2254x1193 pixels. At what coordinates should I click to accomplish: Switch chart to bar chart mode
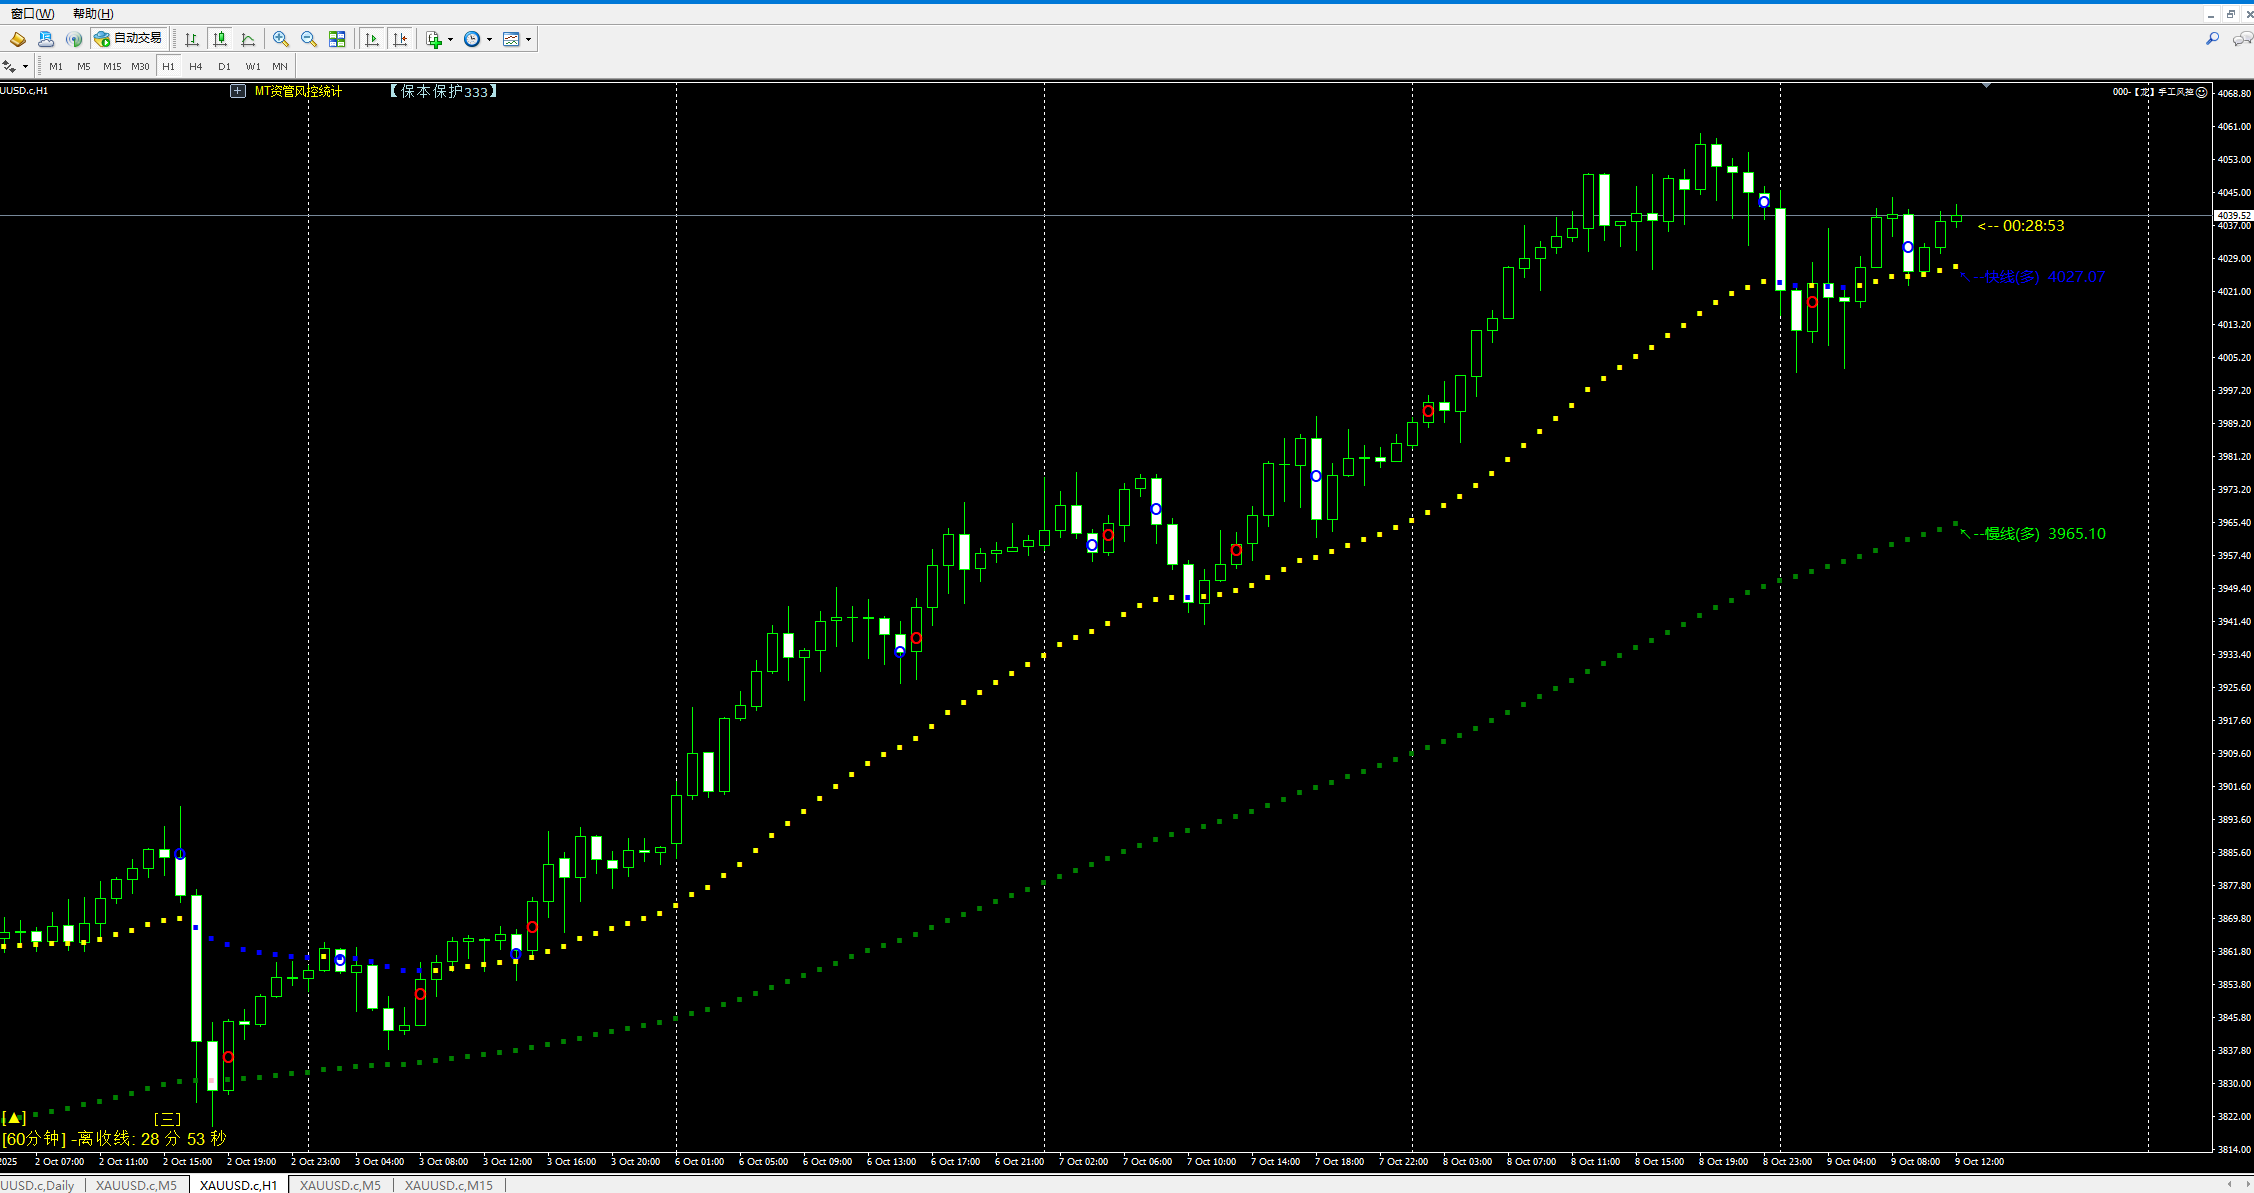(x=192, y=39)
